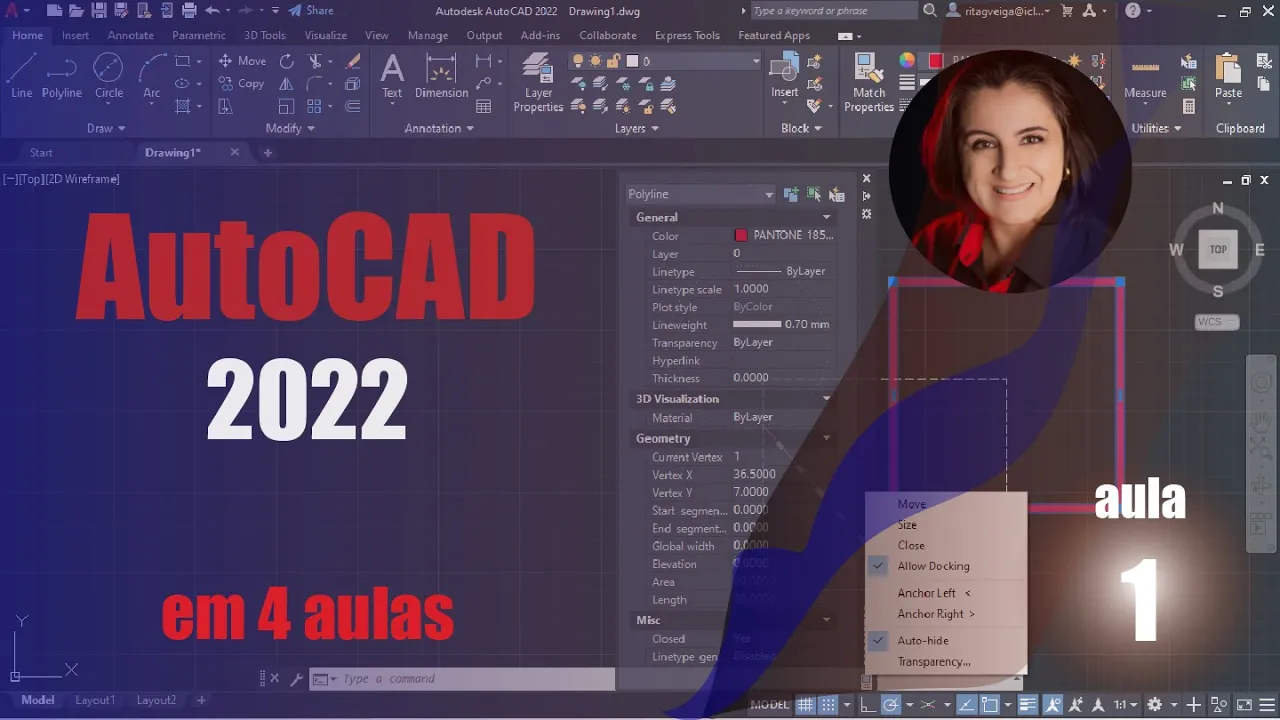
Task: Select the Dimension tool
Action: click(441, 76)
